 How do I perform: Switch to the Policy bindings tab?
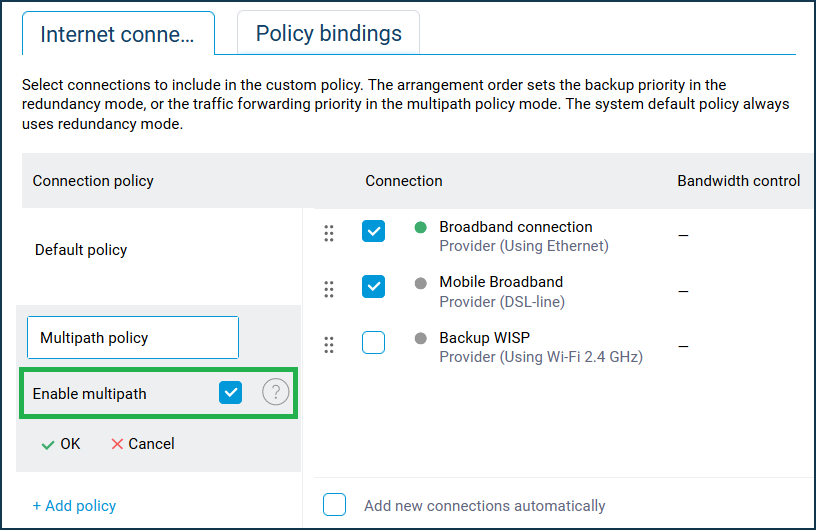point(328,33)
